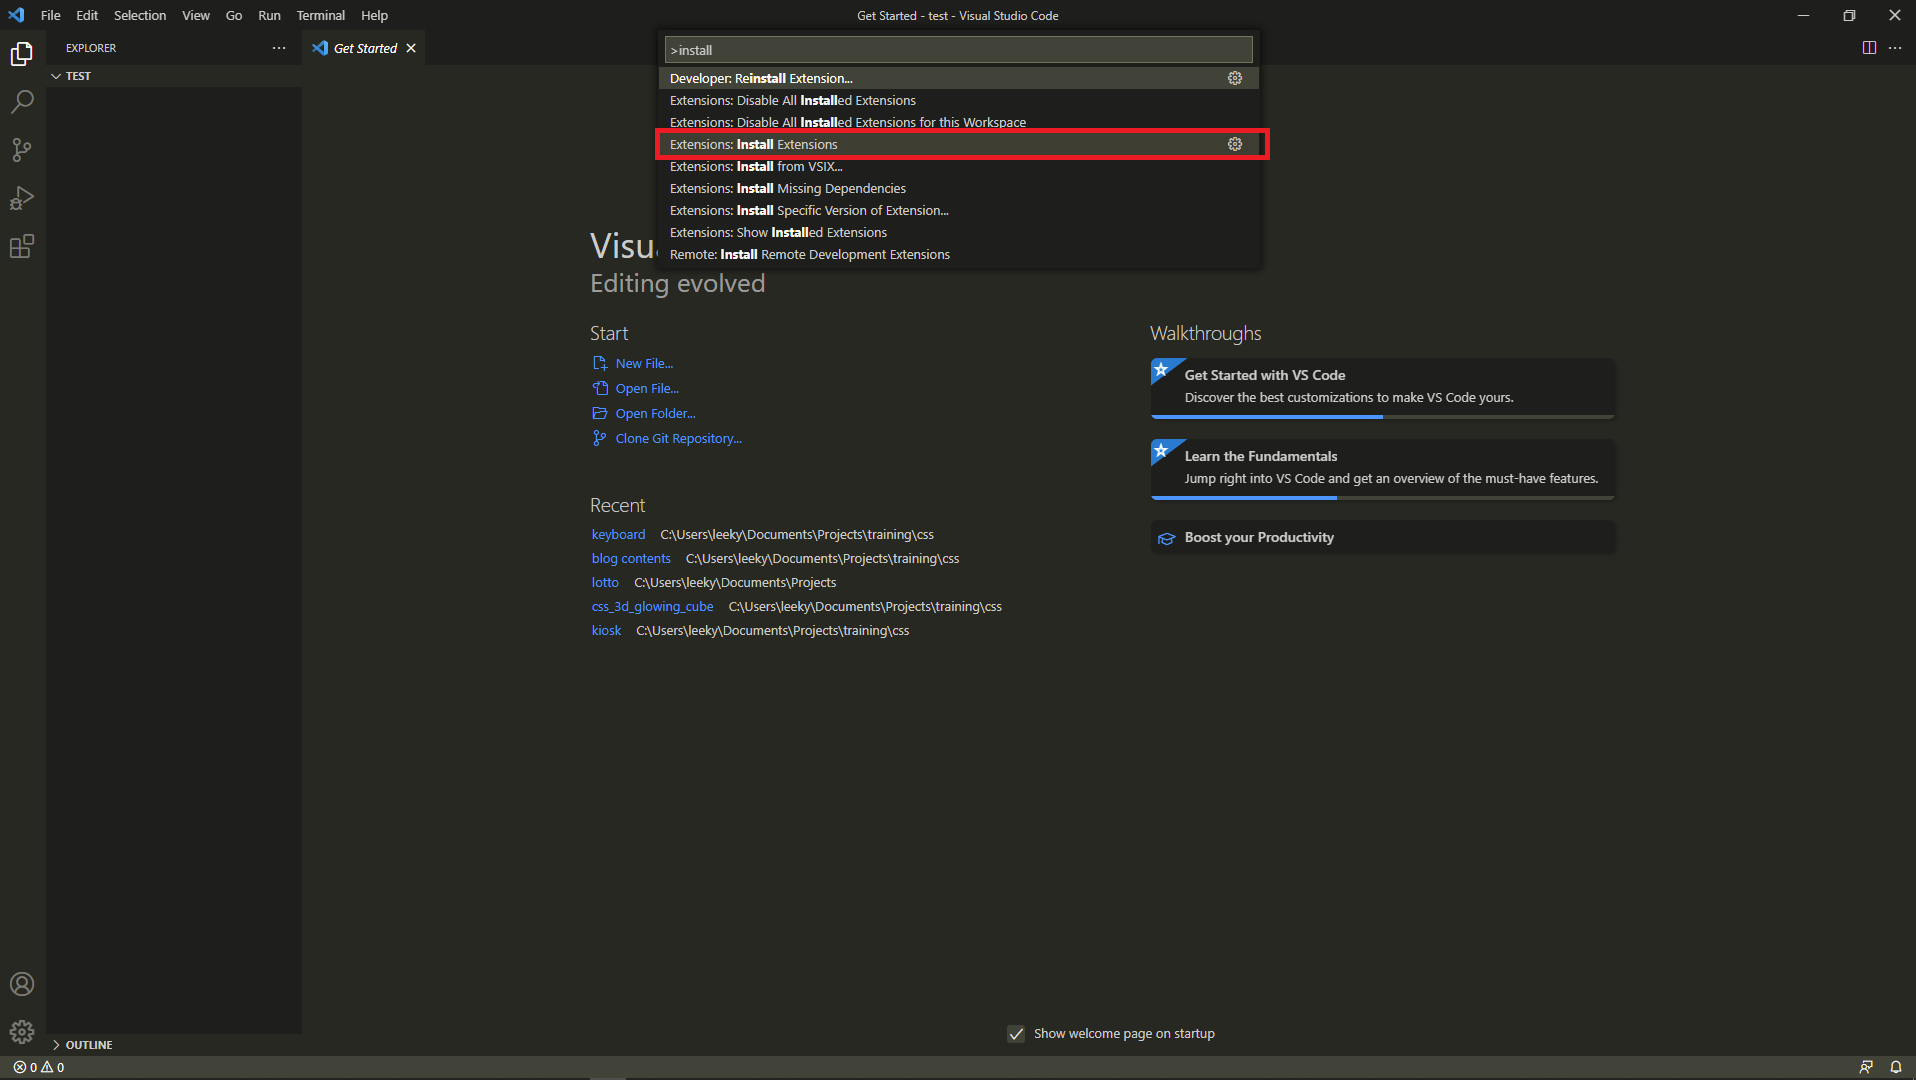Select the Get Started tab
Screen dimensions: 1916x1080
(x=363, y=48)
